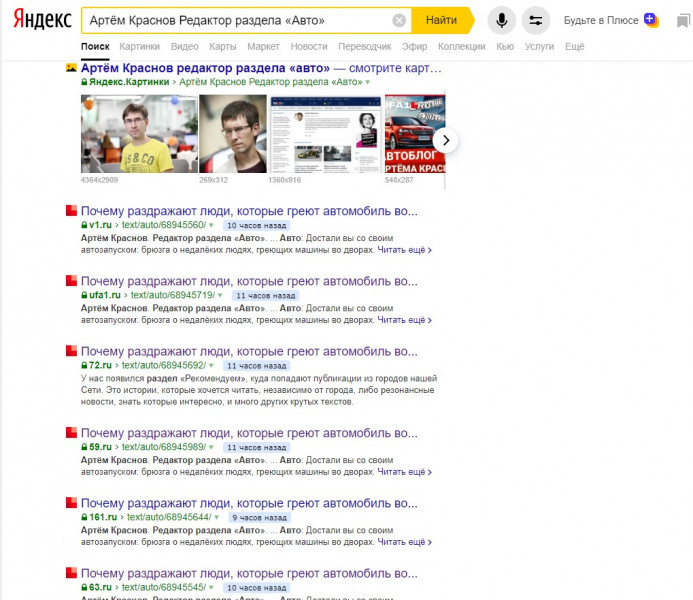
Task: Open the ufa1.ru article title link
Action: pos(249,281)
